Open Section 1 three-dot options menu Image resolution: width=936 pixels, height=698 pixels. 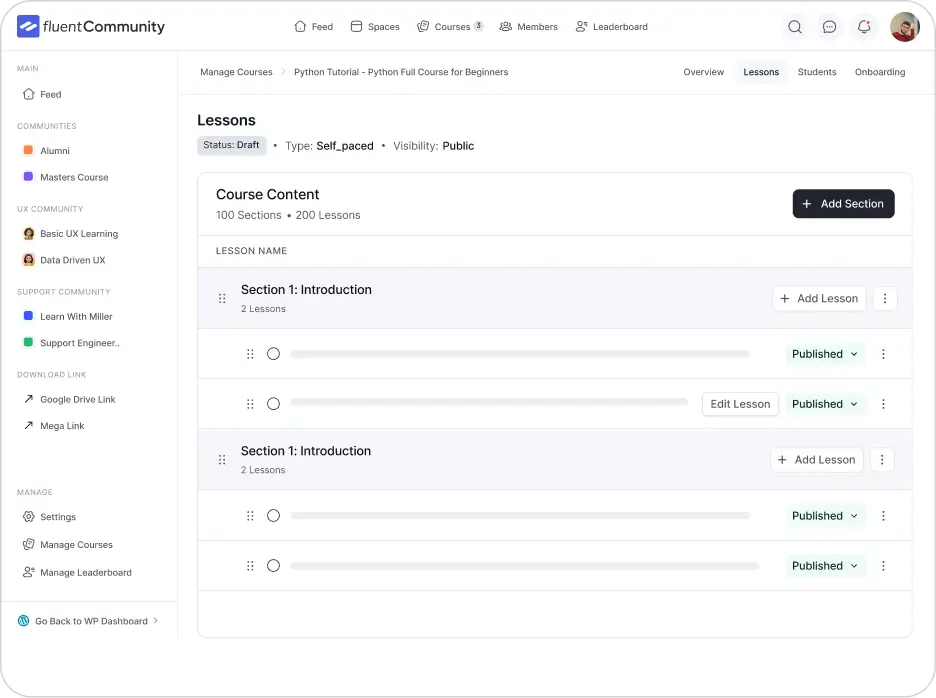(885, 298)
